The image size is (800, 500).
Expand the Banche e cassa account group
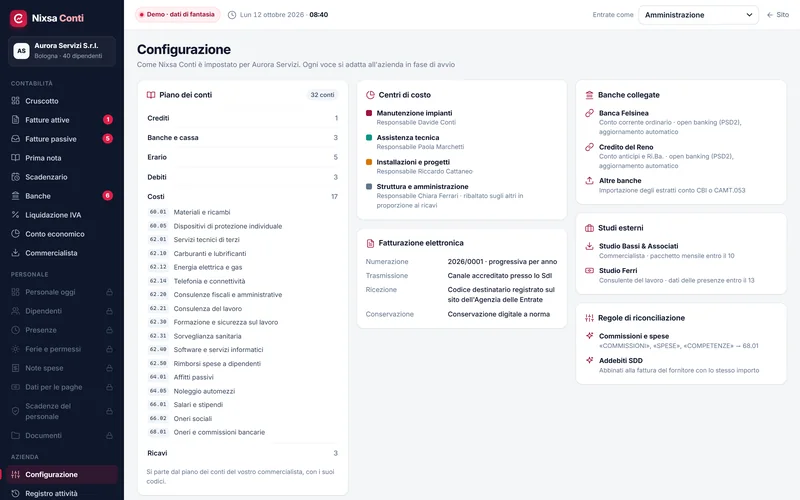[x=242, y=137]
